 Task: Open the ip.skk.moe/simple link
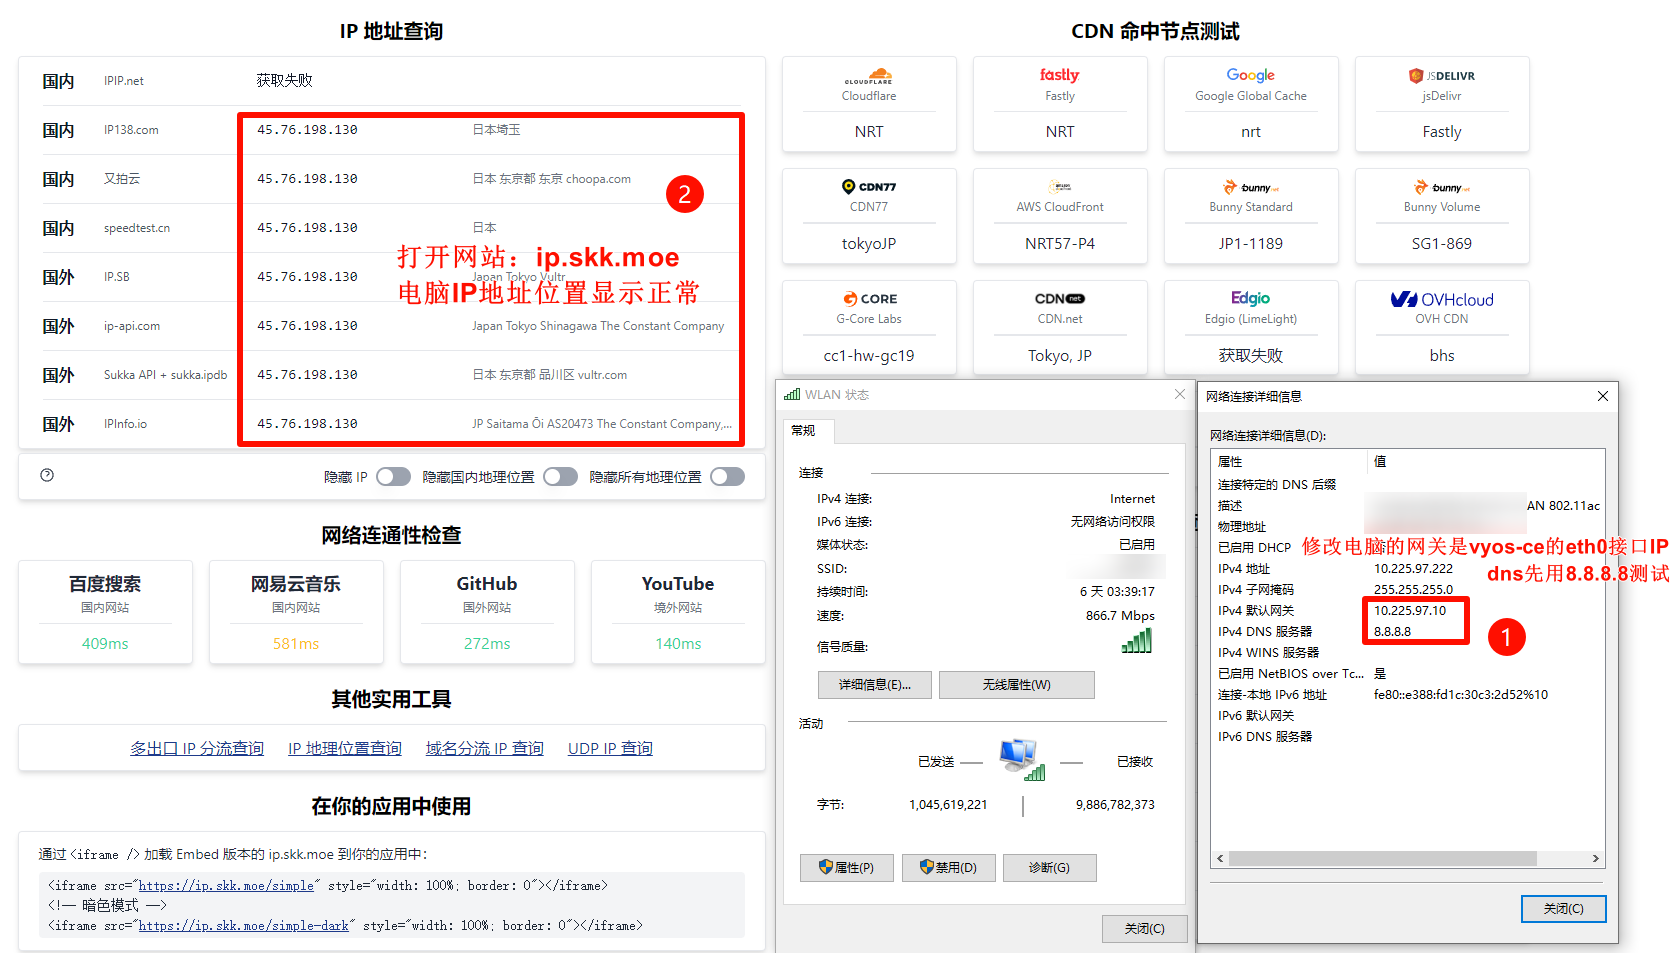(226, 886)
